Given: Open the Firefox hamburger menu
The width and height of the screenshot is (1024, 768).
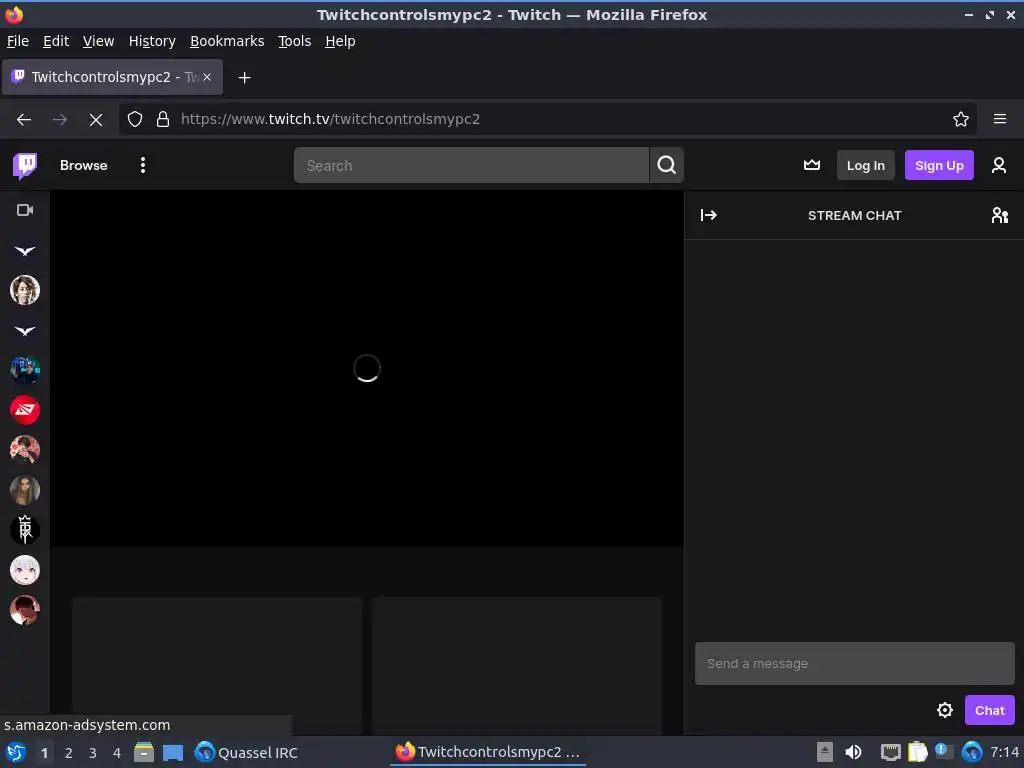Looking at the screenshot, I should pyautogui.click(x=999, y=119).
